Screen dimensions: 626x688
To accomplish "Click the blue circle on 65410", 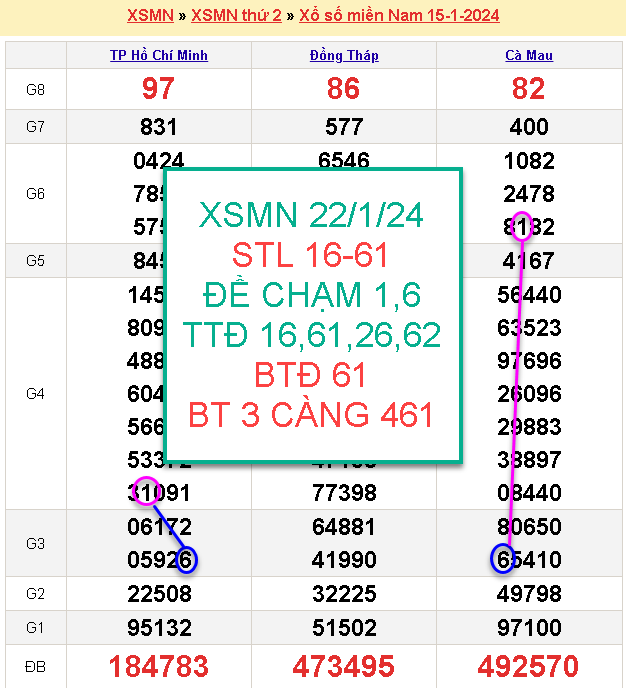I will (505, 559).
